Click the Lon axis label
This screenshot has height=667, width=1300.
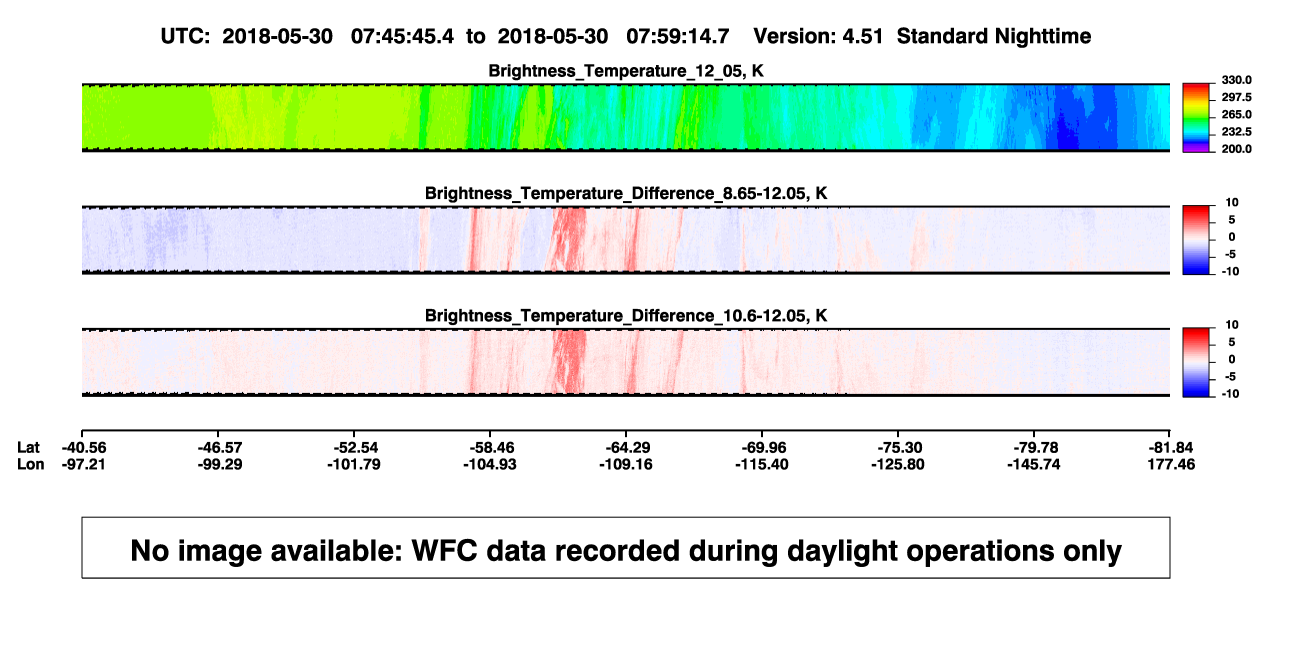pos(31,464)
